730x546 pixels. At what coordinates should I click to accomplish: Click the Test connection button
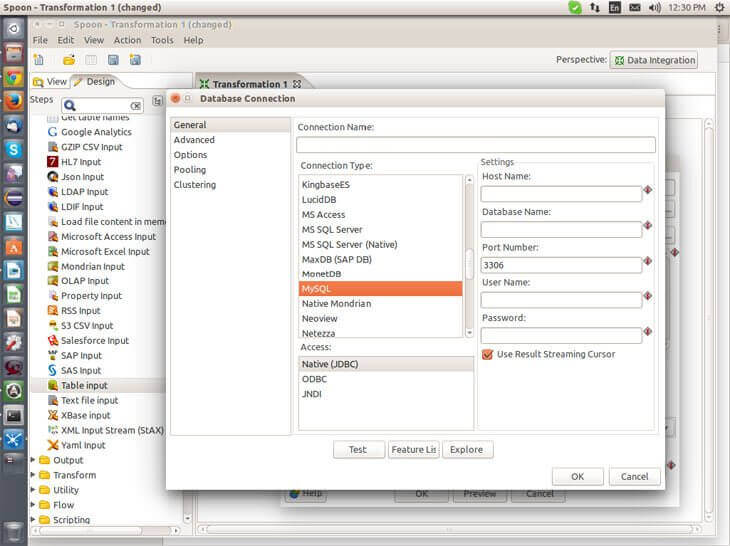coord(358,450)
